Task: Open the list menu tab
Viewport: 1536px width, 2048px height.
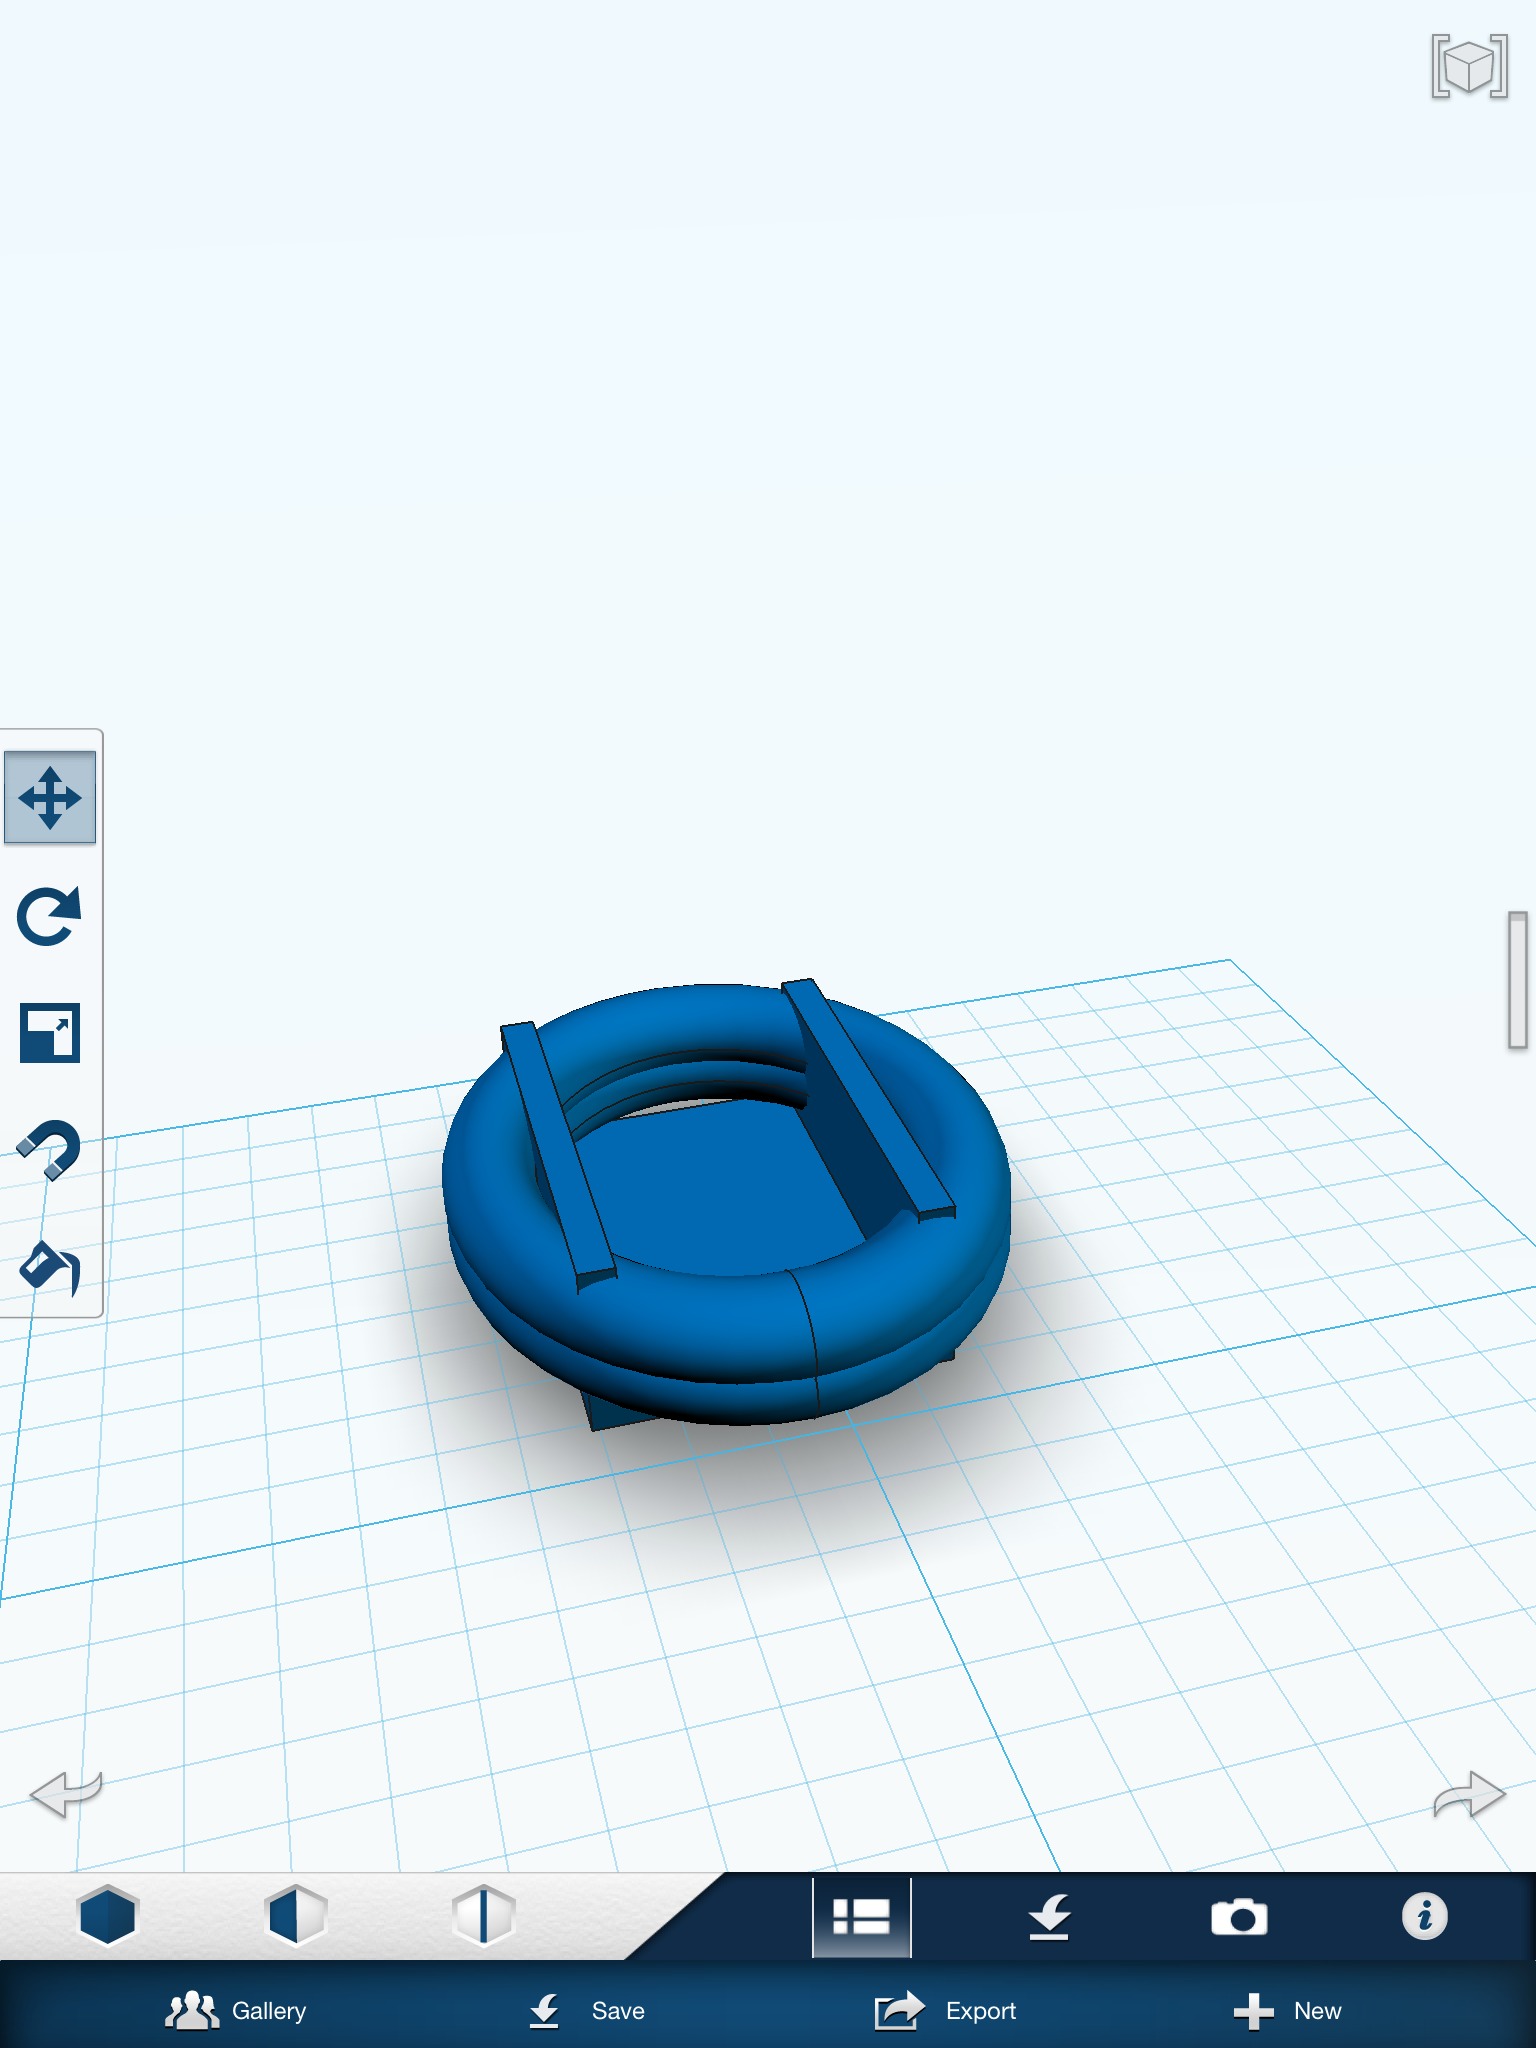Action: (862, 1917)
